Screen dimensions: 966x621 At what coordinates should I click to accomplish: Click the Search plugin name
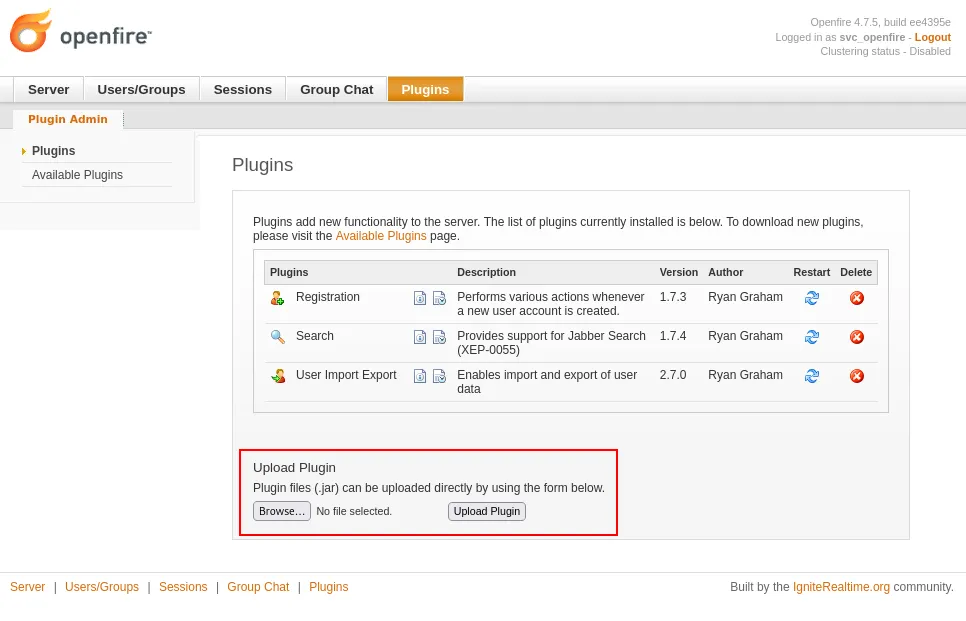(315, 336)
